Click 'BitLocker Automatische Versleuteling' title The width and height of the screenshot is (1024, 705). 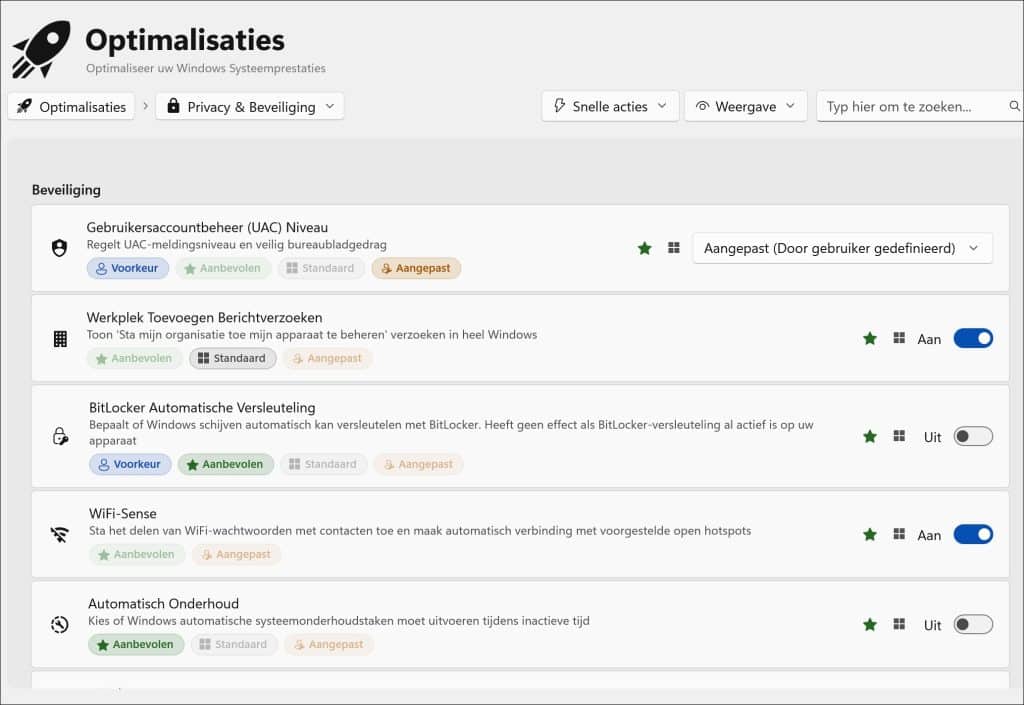202,407
